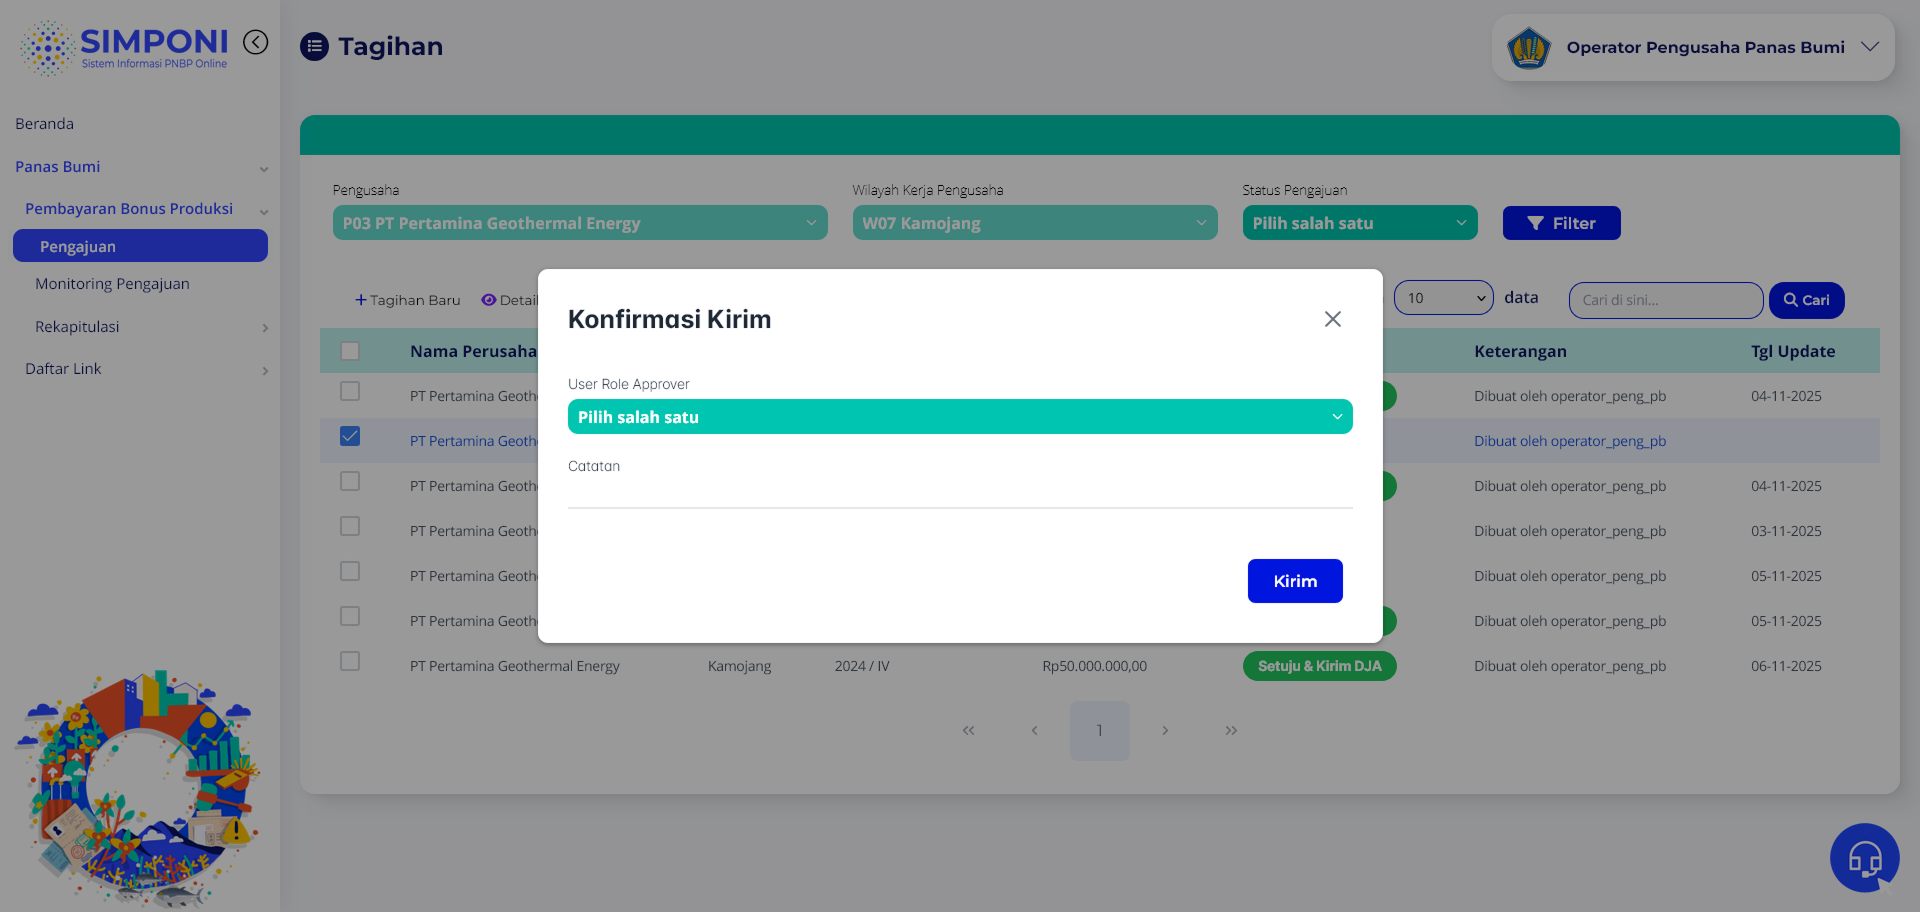1920x912 pixels.
Task: Click page number 1 in pagination
Action: click(1099, 730)
